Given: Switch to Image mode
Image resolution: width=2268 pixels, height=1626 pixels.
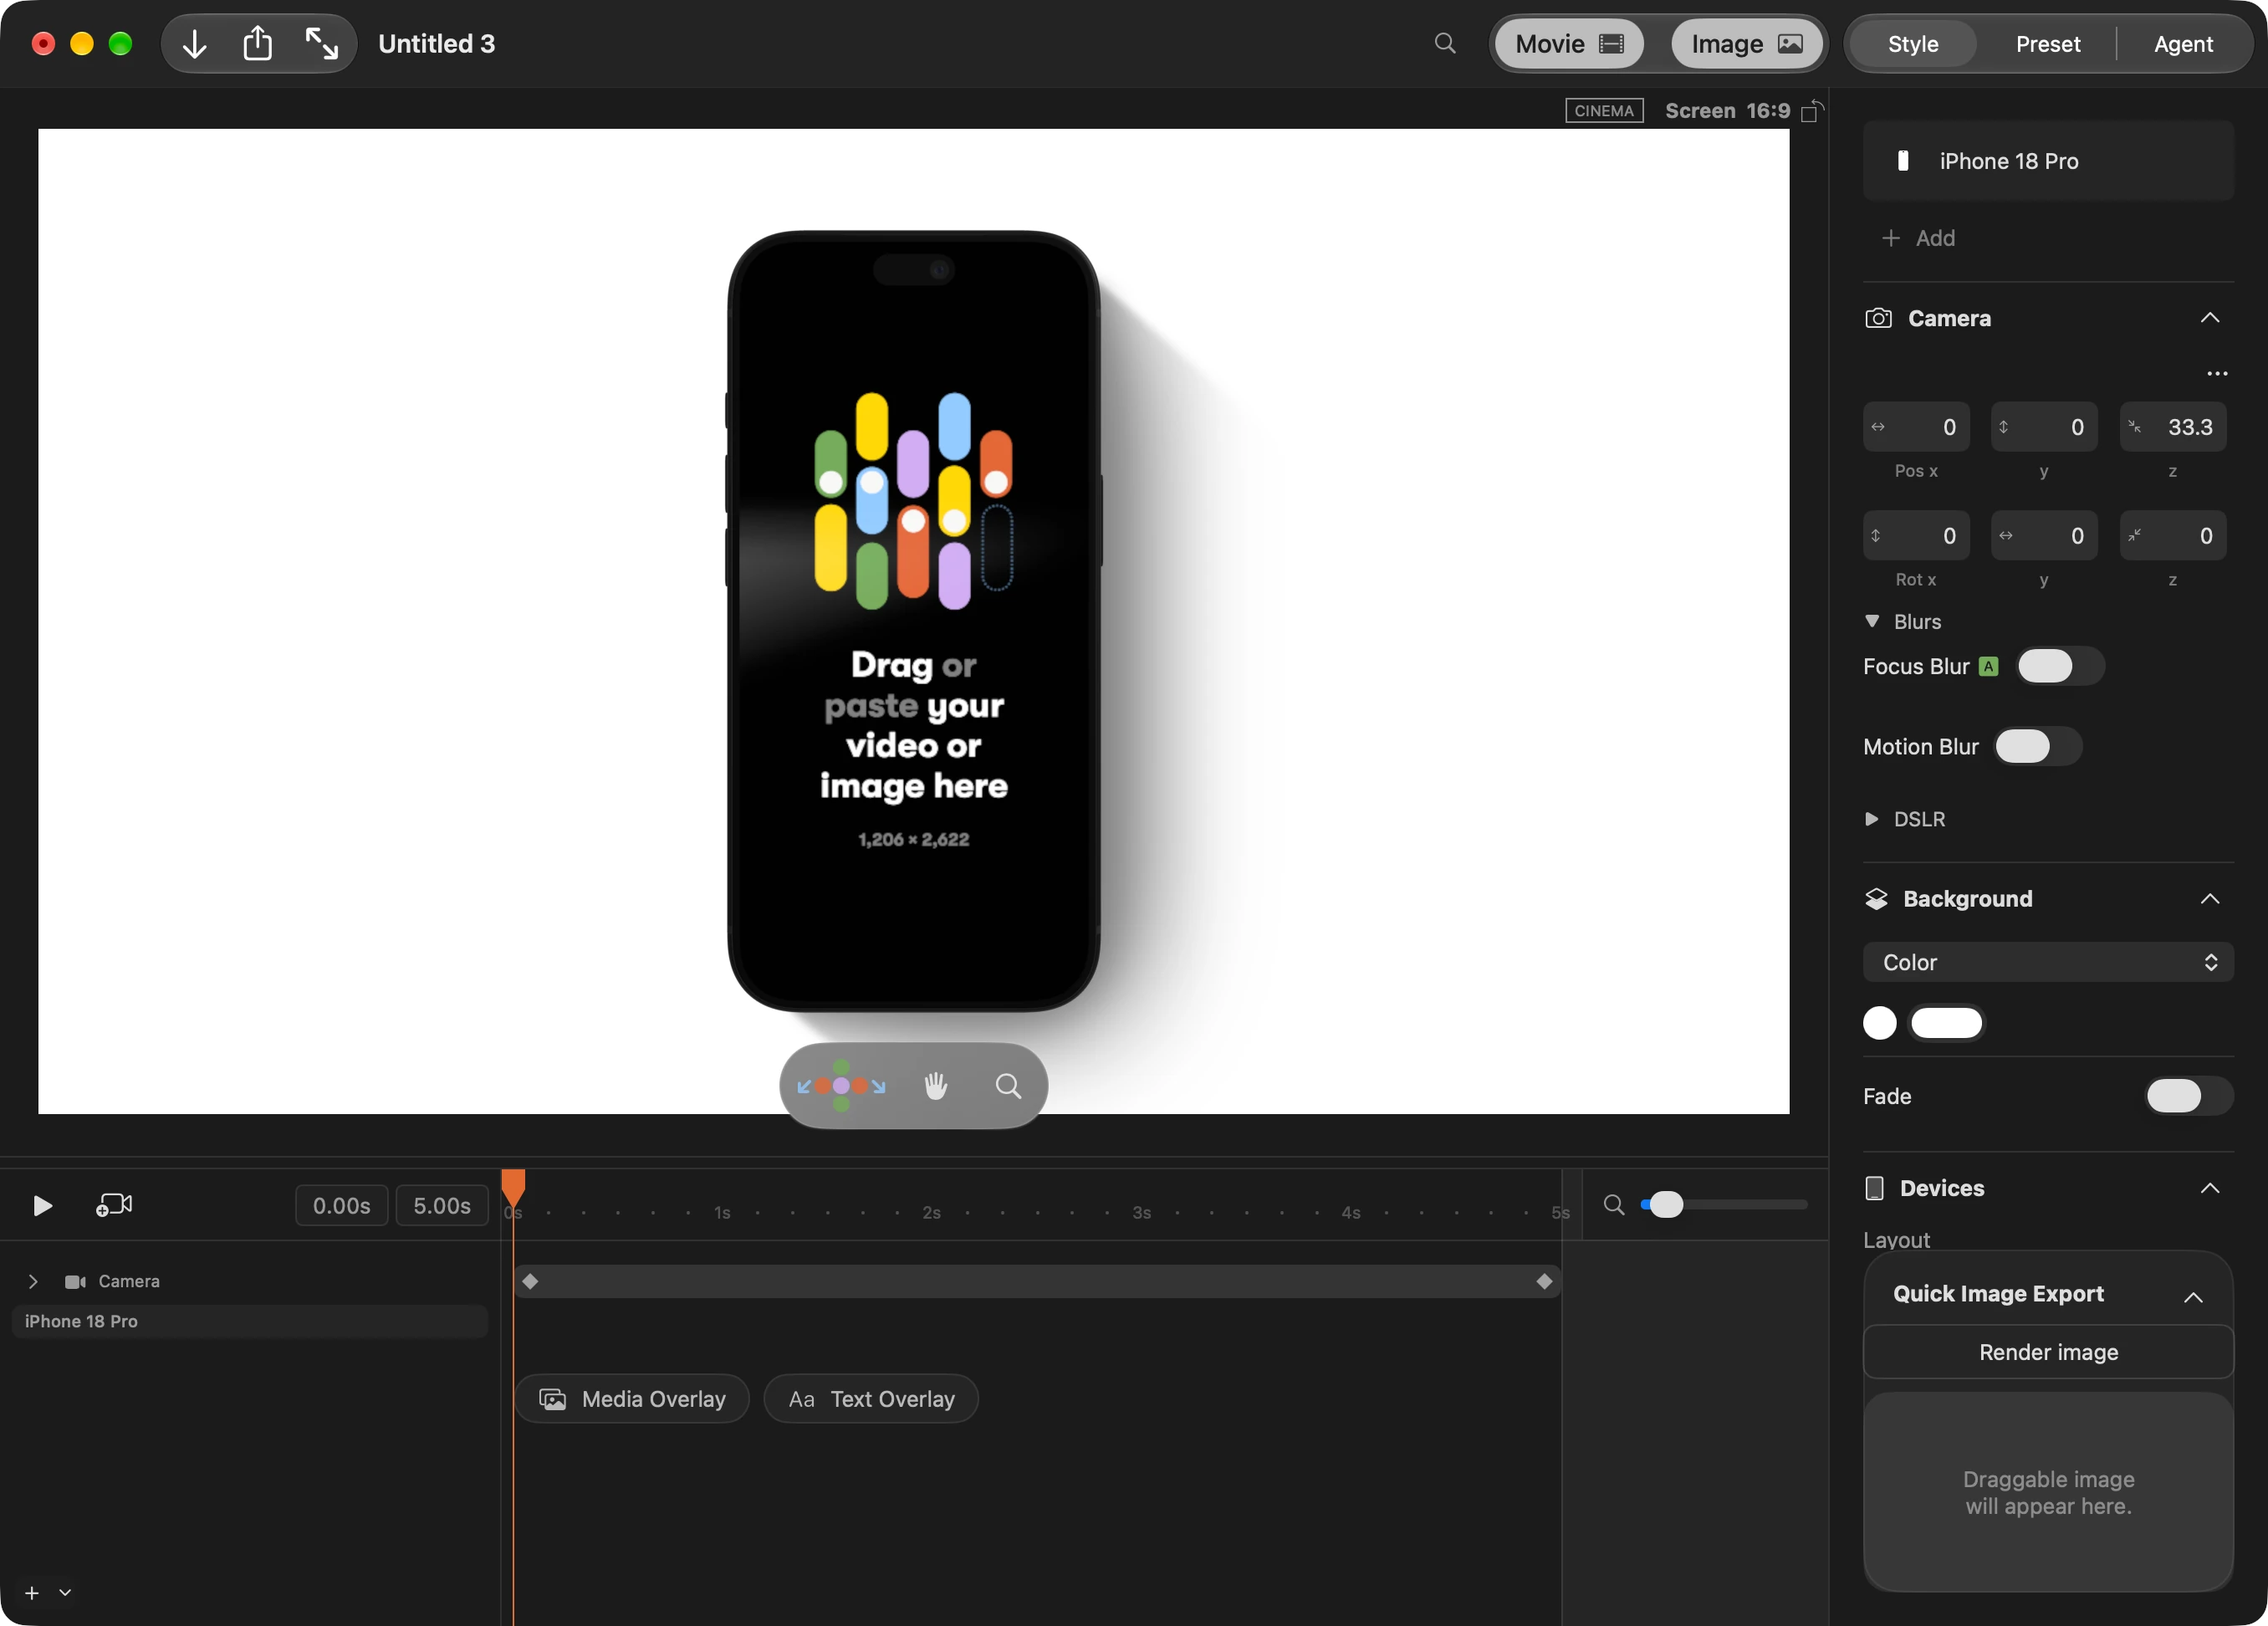Looking at the screenshot, I should click(1746, 44).
